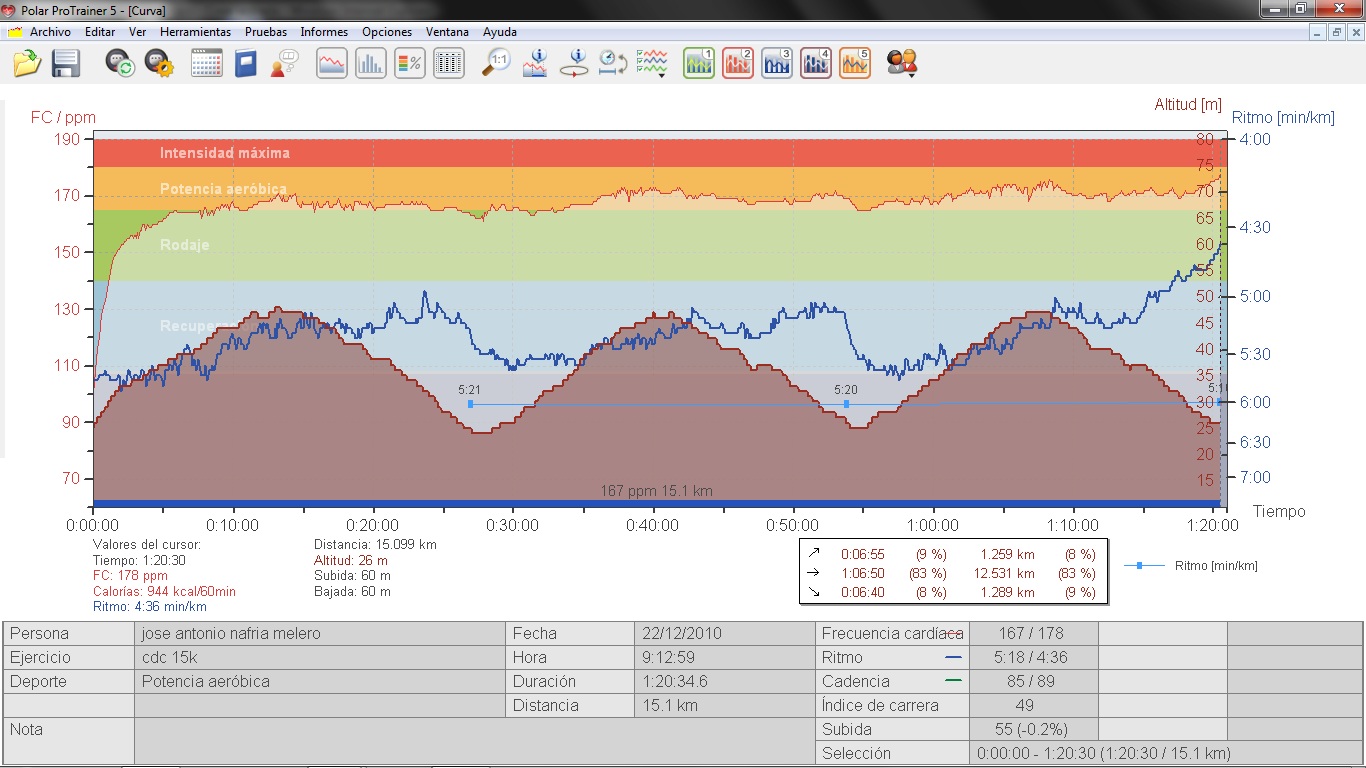The height and width of the screenshot is (768, 1366).
Task: Expand the users icon dropdown in toolbar
Action: [x=902, y=64]
